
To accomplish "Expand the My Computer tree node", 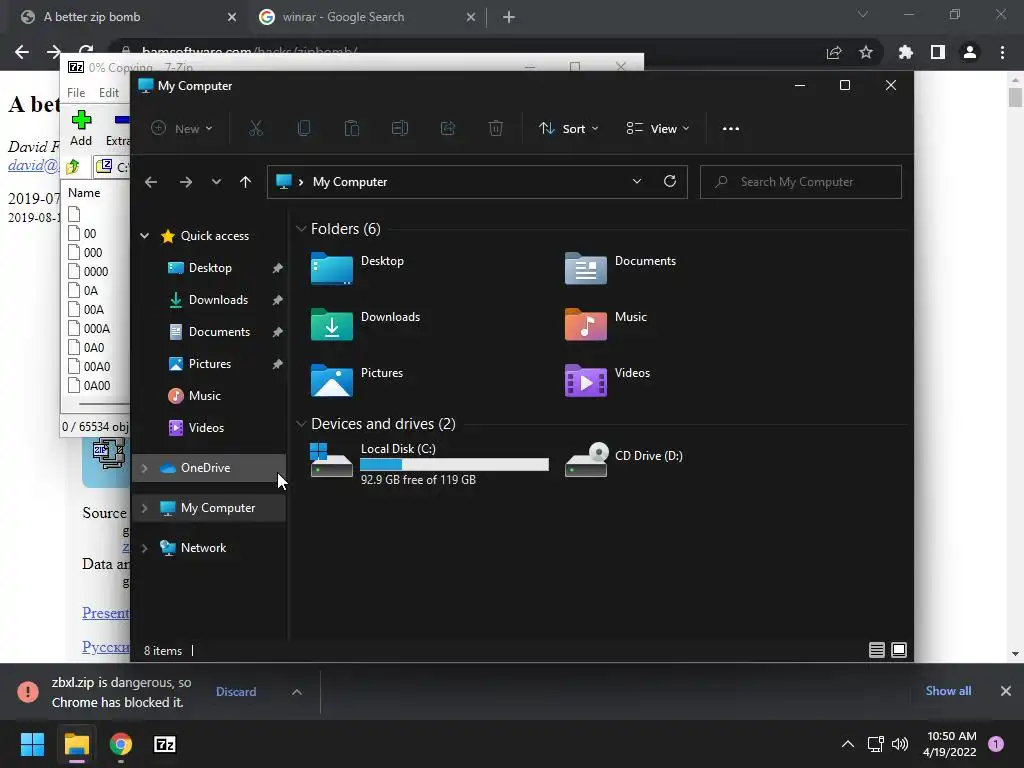I will click(144, 508).
